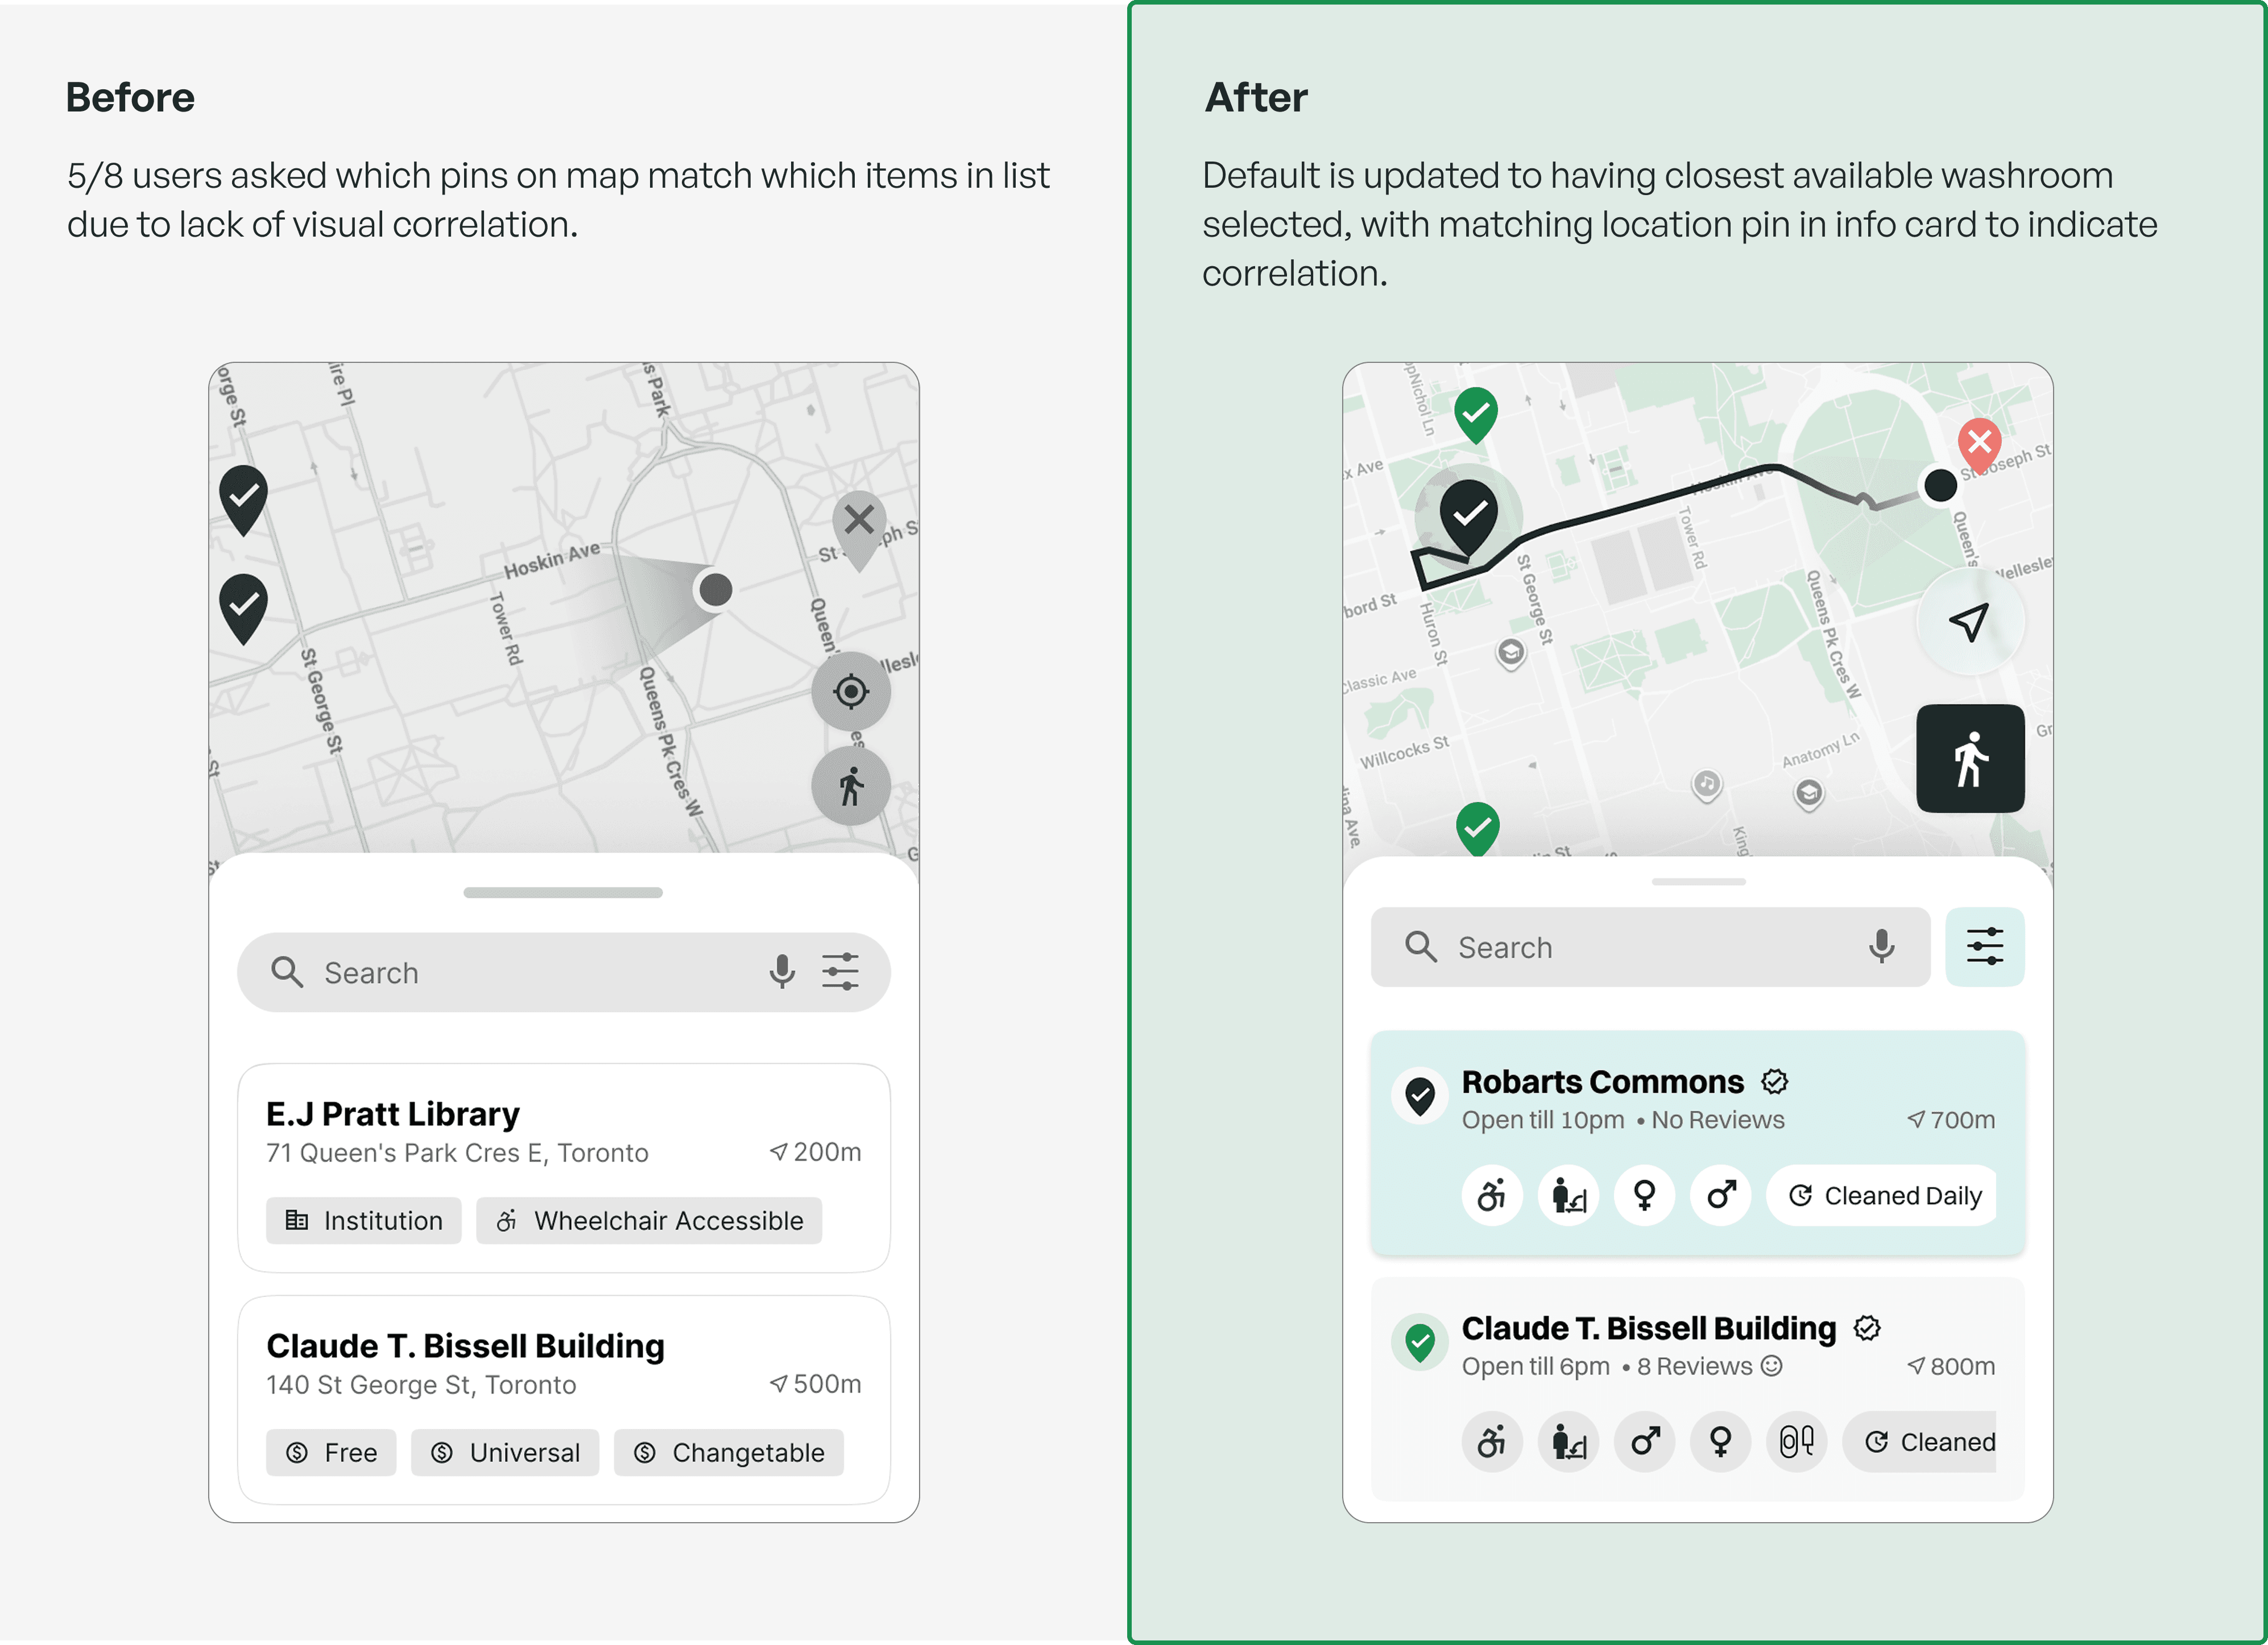2268x1645 pixels.
Task: Tap the wheelchair icon on Robarts Commons card
Action: (x=1491, y=1195)
